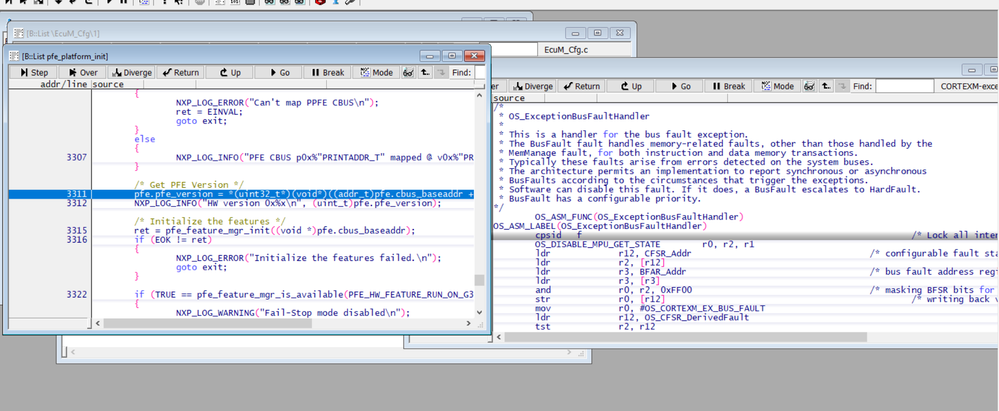The width and height of the screenshot is (999, 411).
Task: Click the EcuM_Cfg list window title icon
Action: pos(18,32)
